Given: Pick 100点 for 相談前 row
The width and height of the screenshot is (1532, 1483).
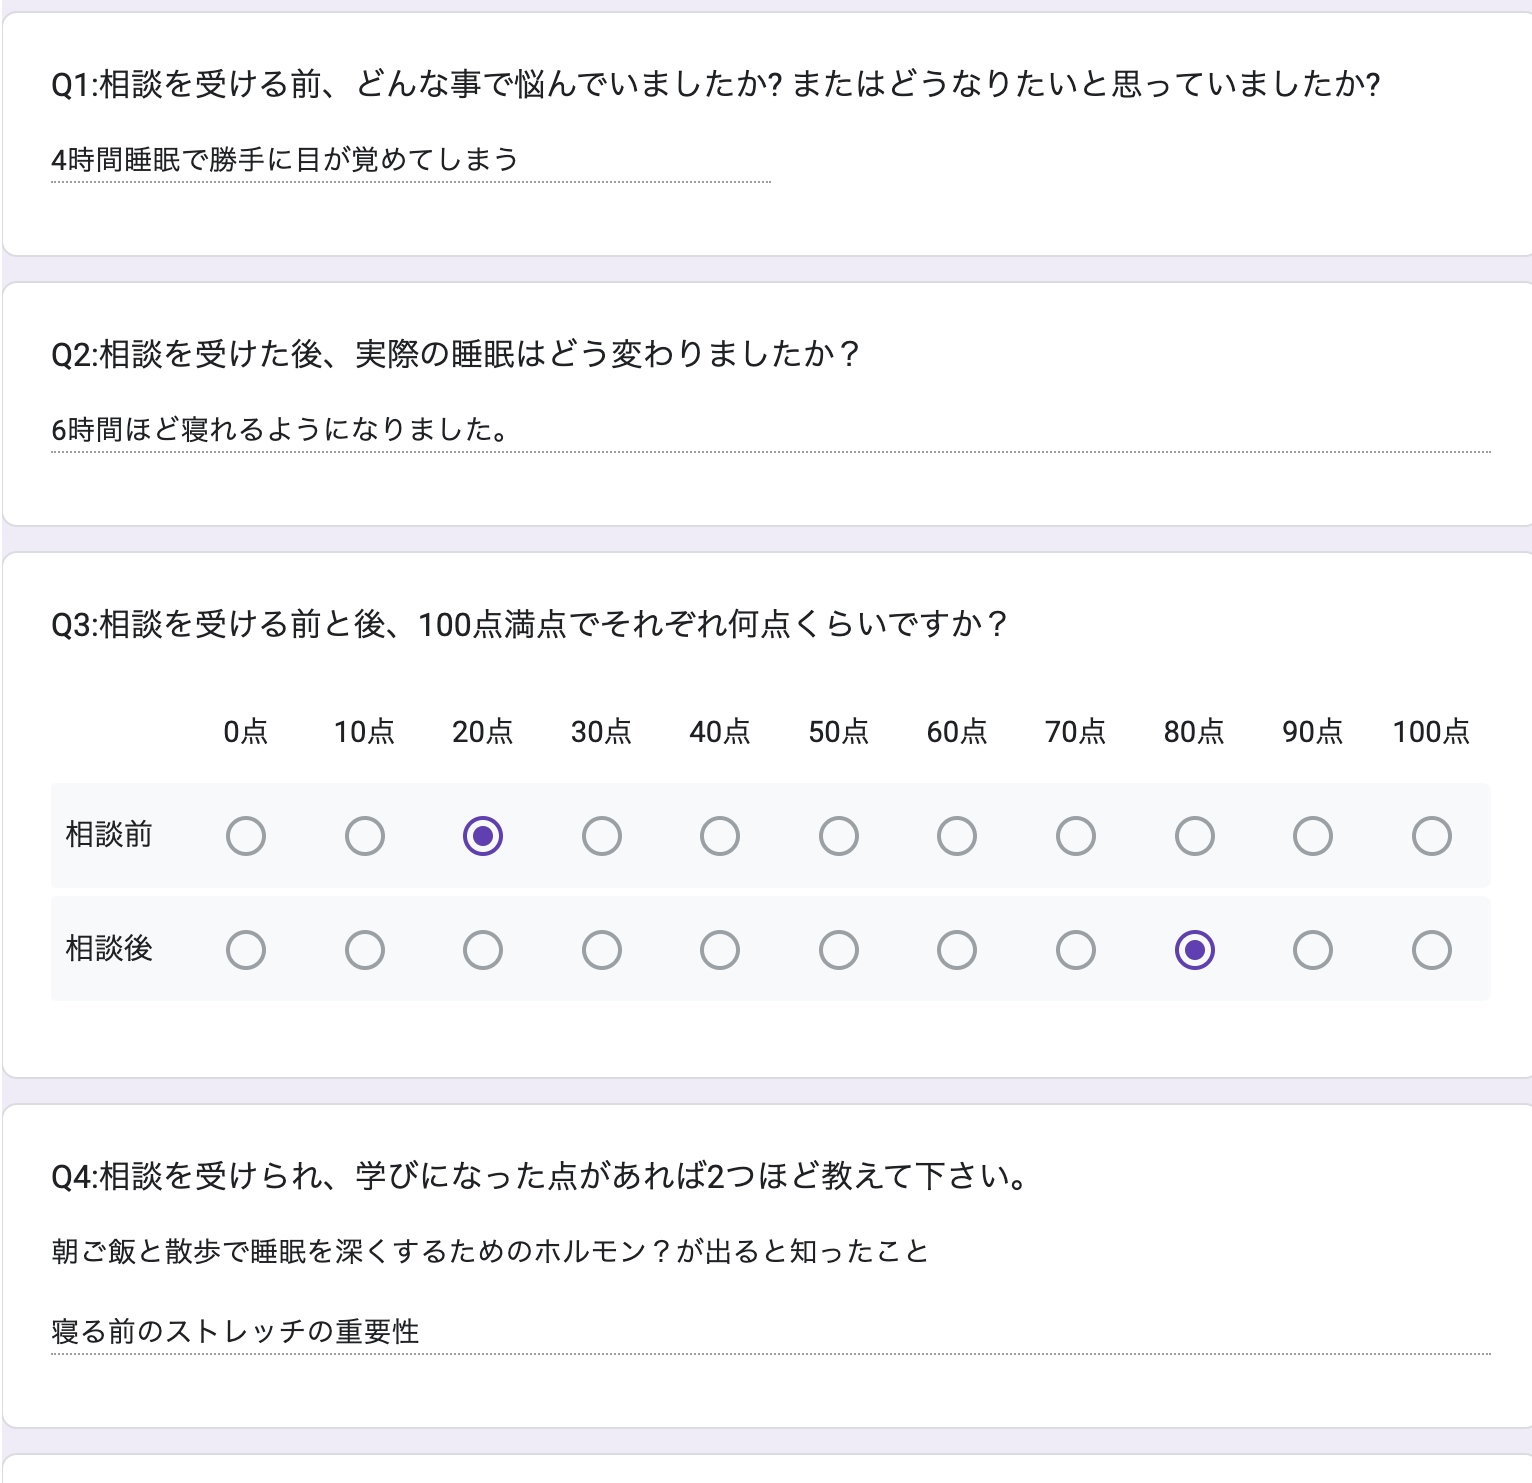Looking at the screenshot, I should click(x=1432, y=836).
